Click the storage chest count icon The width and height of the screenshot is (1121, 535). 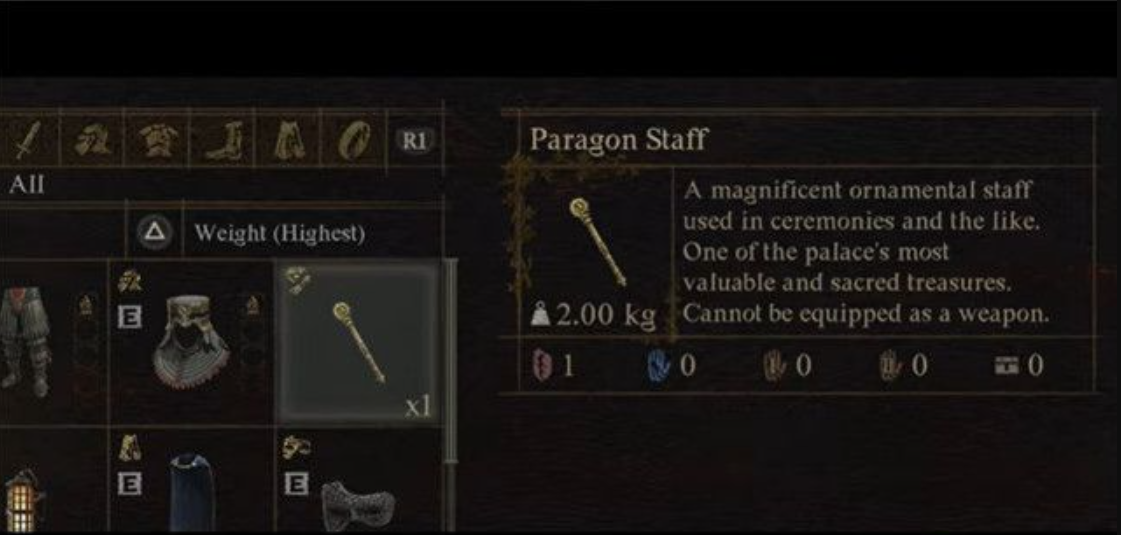point(1006,366)
